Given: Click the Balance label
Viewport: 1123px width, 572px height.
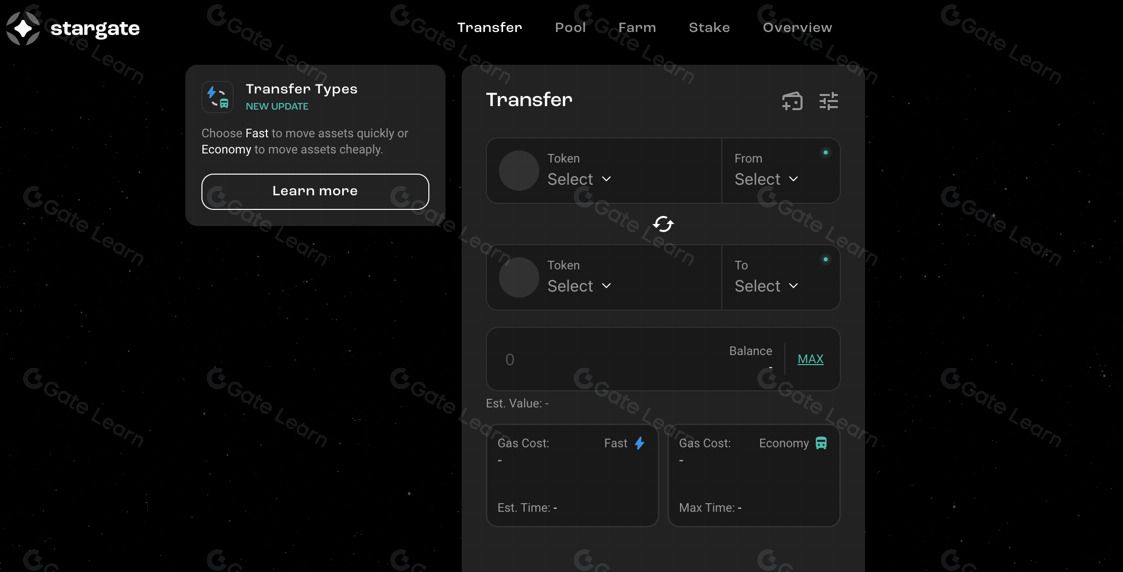Looking at the screenshot, I should pos(751,351).
